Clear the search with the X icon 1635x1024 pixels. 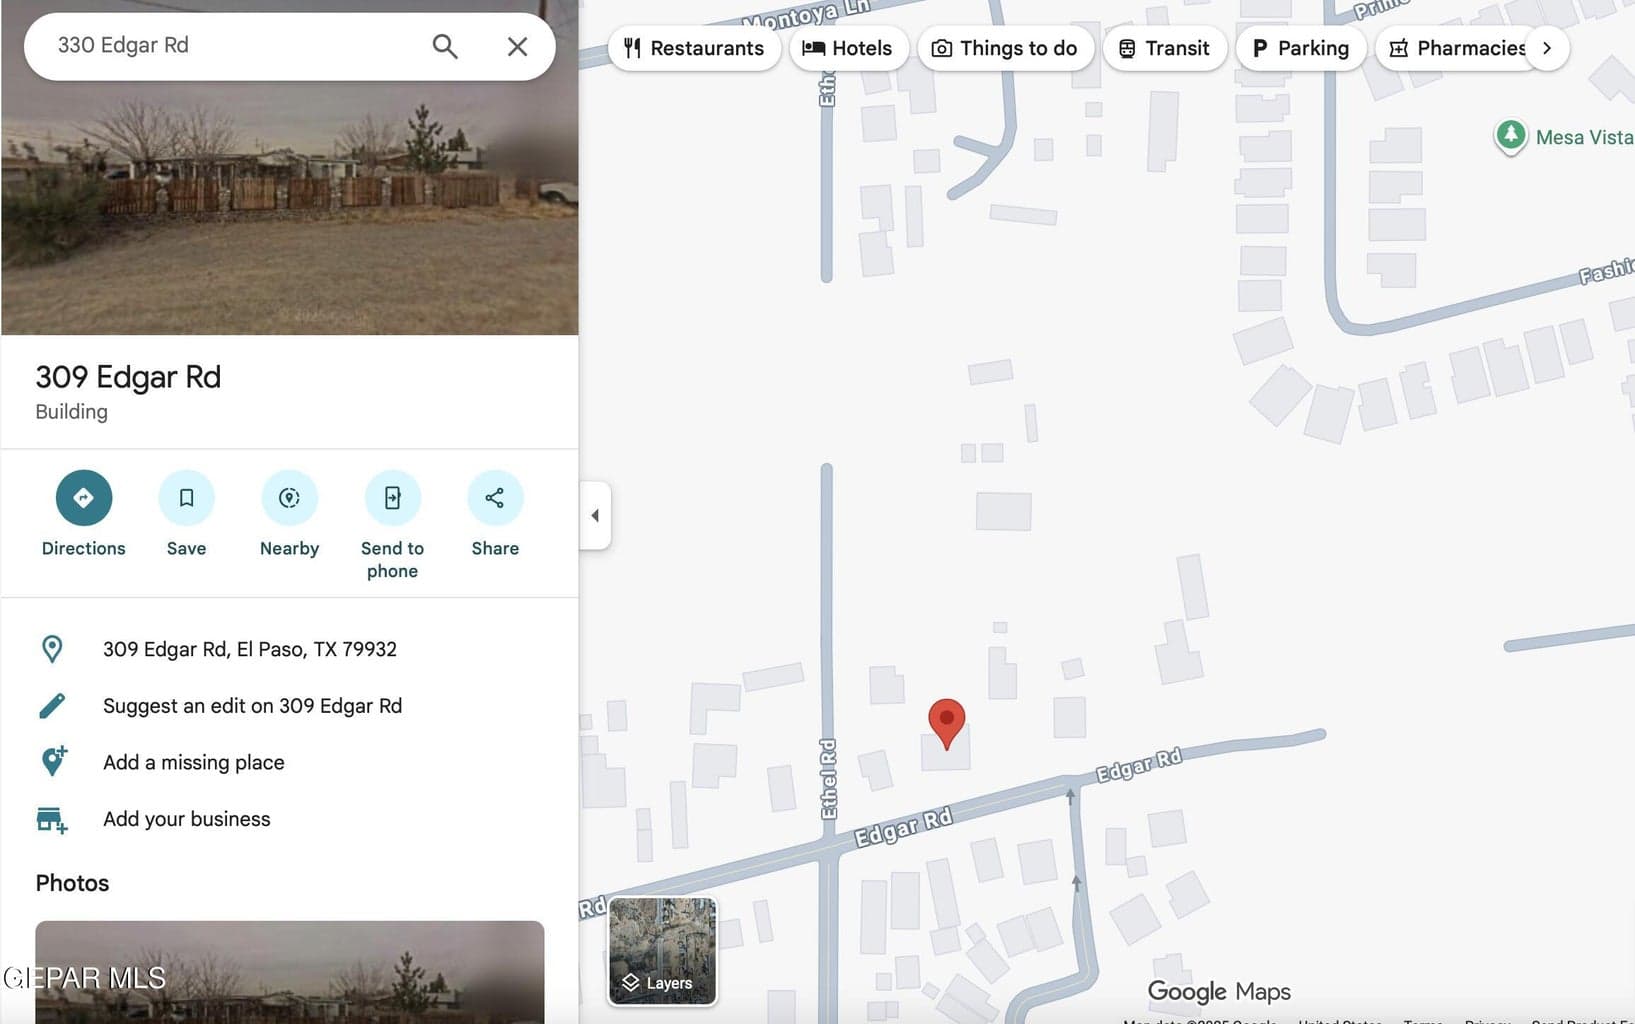click(517, 46)
